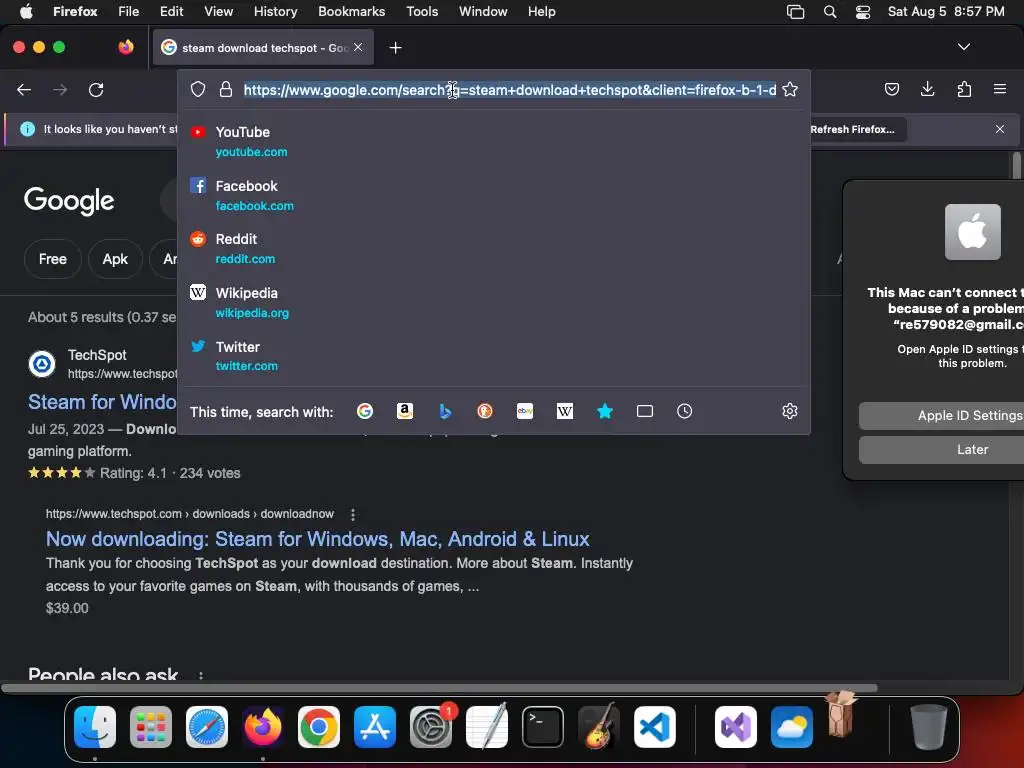Choose the Reddit suggestion
Viewport: 1024px width, 768px height.
point(494,249)
